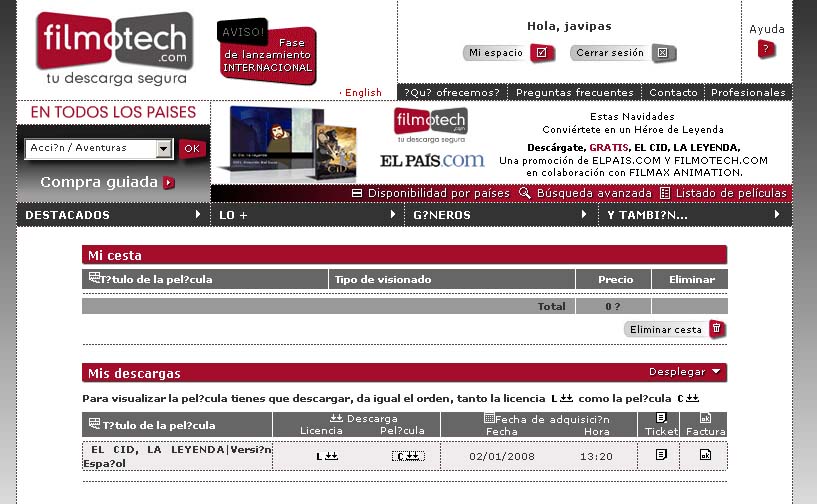Download the license for El Cid
The width and height of the screenshot is (817, 504).
[327, 456]
